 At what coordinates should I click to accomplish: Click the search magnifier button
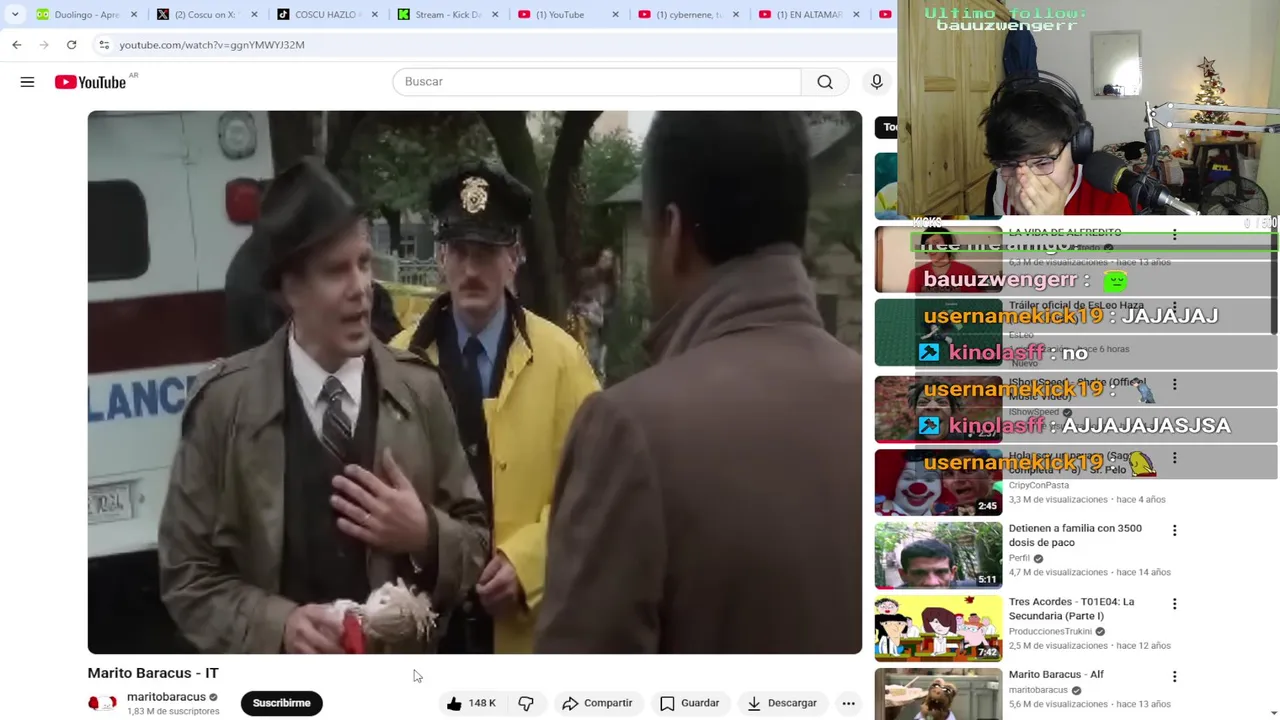tap(825, 82)
